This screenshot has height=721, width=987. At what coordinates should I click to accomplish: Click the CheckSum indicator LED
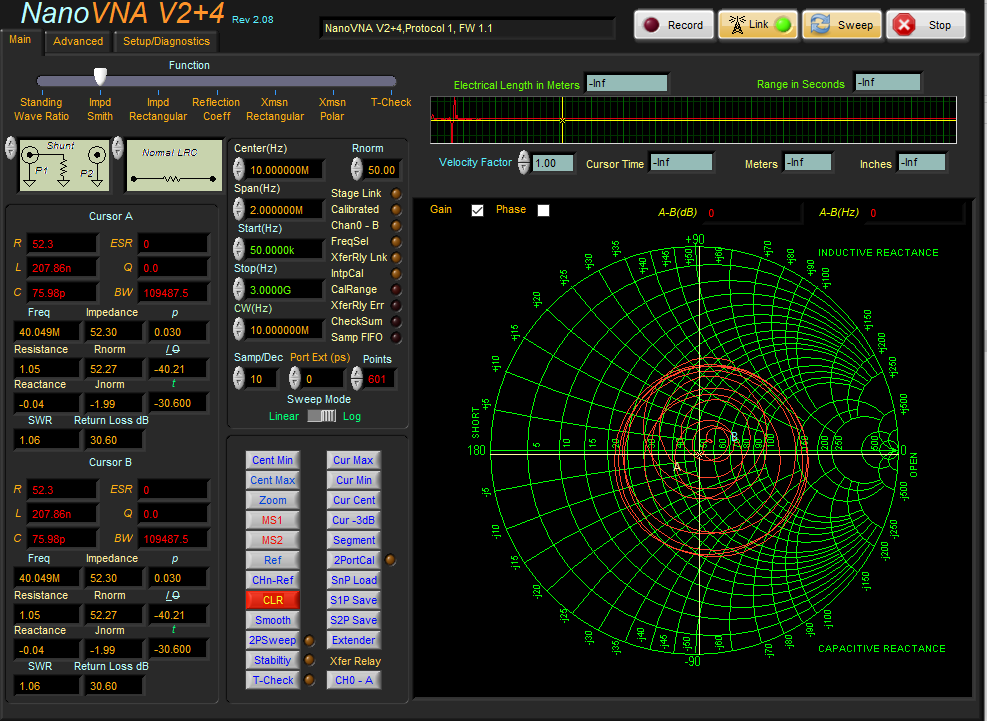point(396,321)
